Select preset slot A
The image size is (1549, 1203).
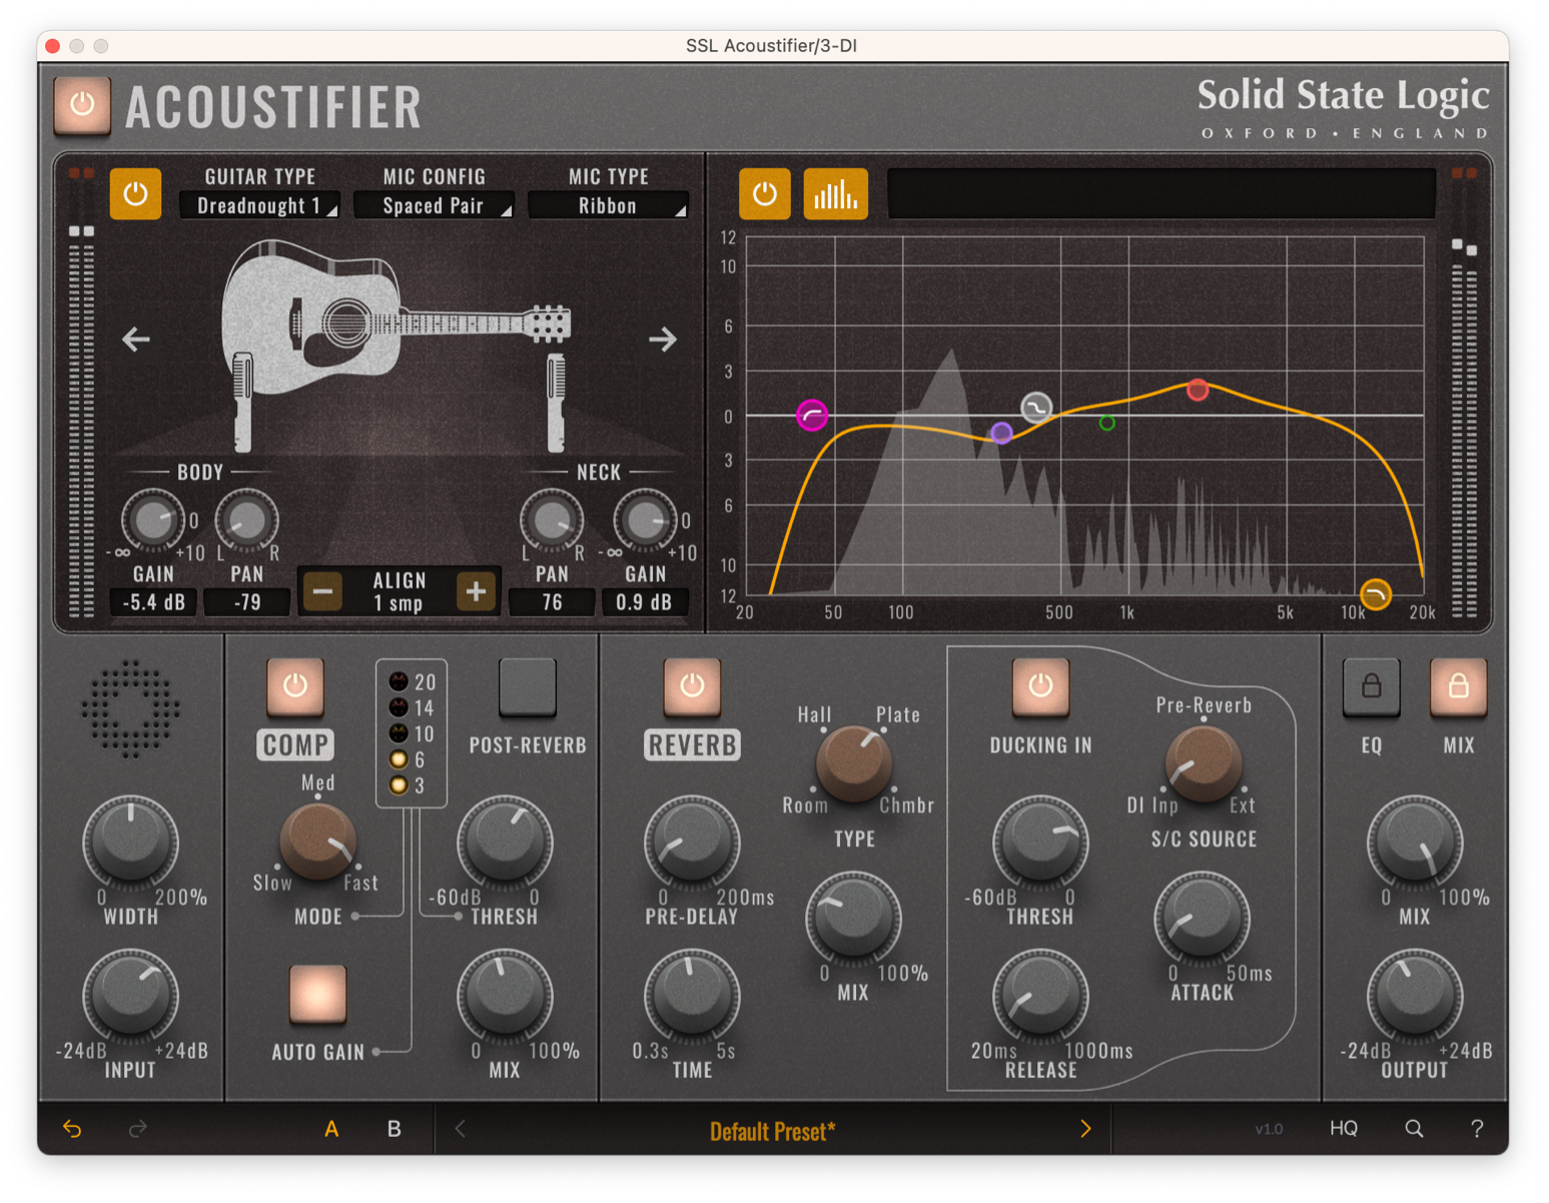click(x=331, y=1129)
